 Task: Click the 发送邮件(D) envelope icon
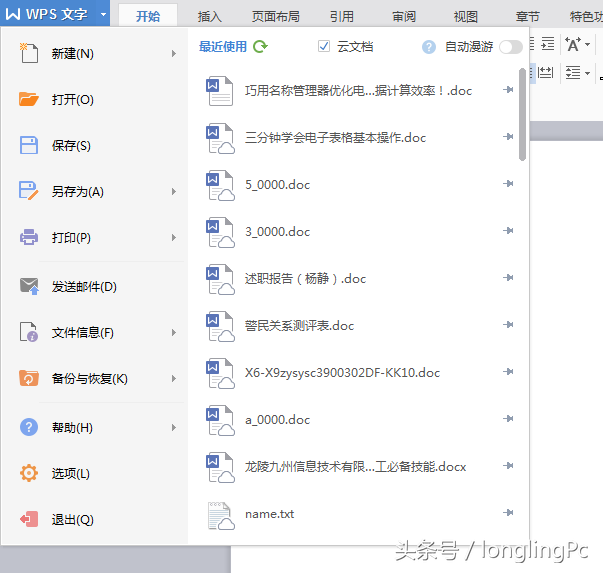pos(29,286)
